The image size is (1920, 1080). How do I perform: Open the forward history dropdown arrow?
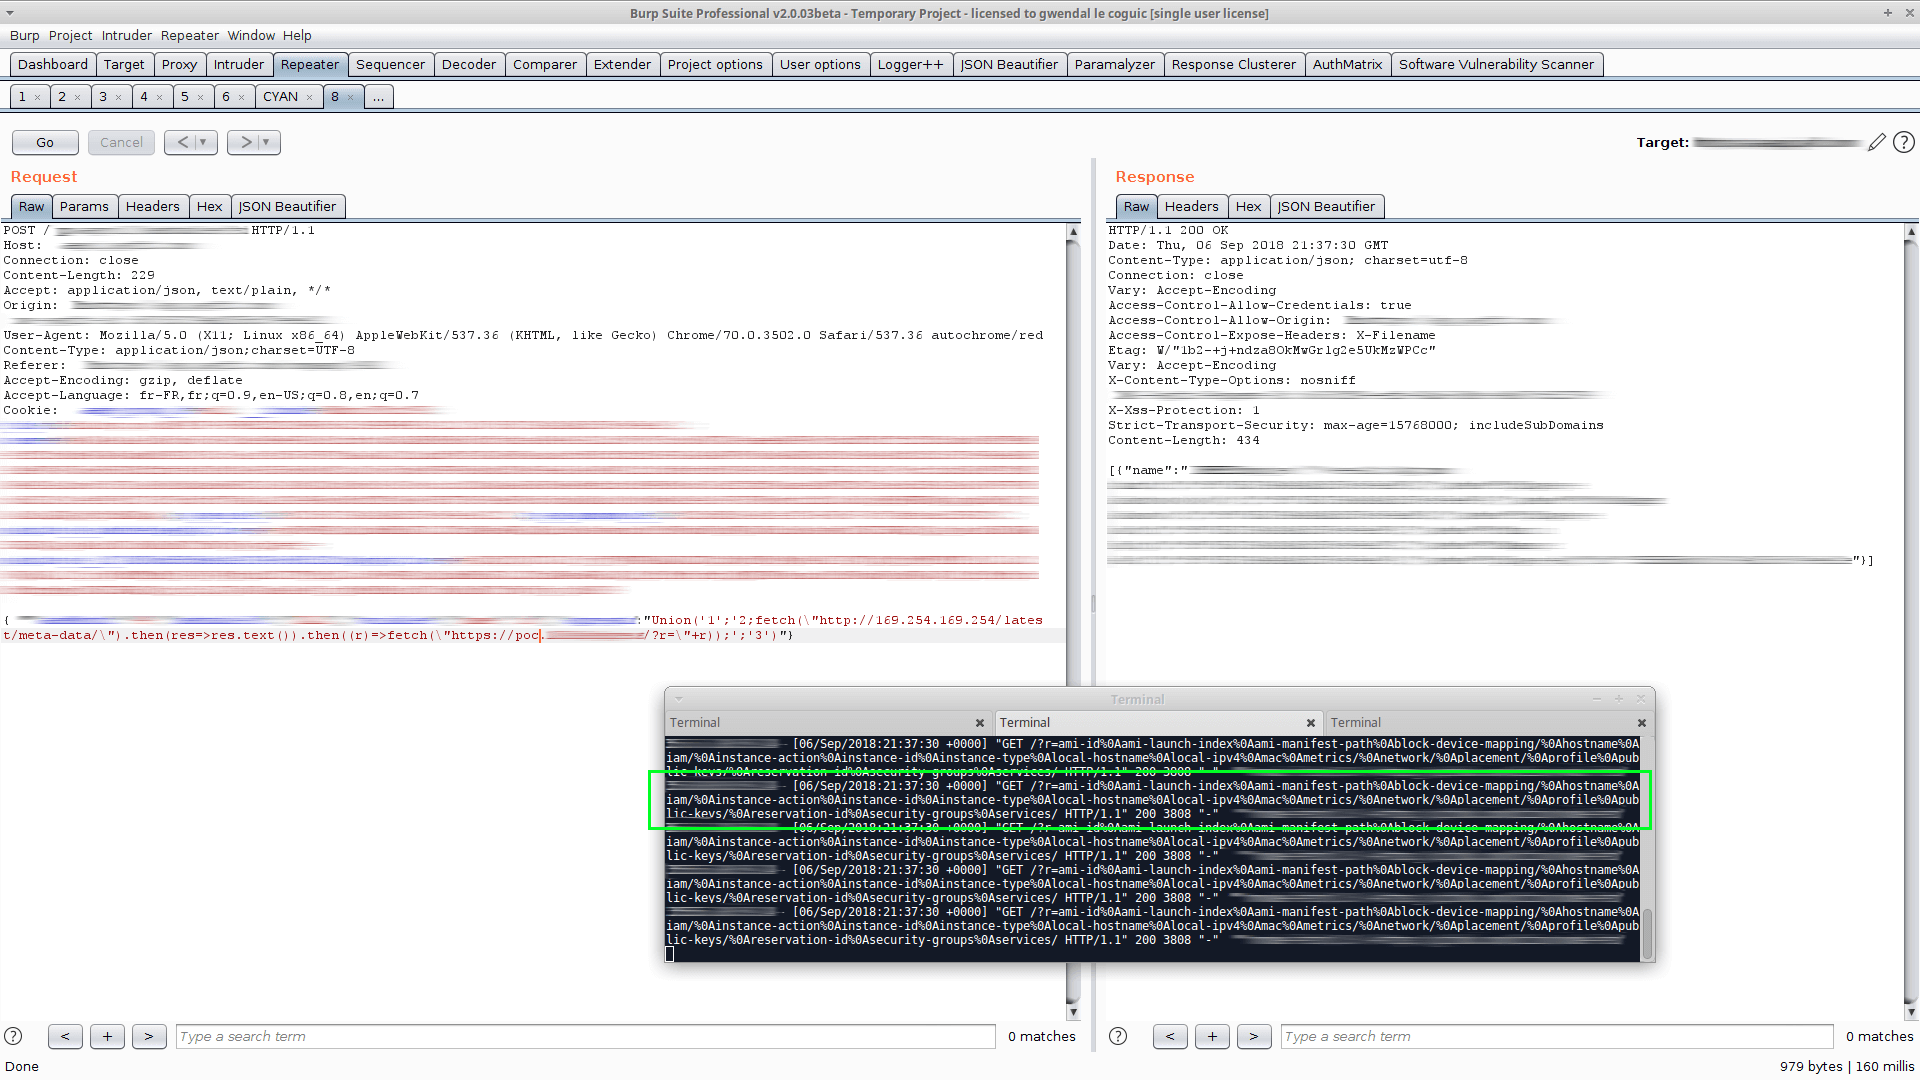point(267,142)
